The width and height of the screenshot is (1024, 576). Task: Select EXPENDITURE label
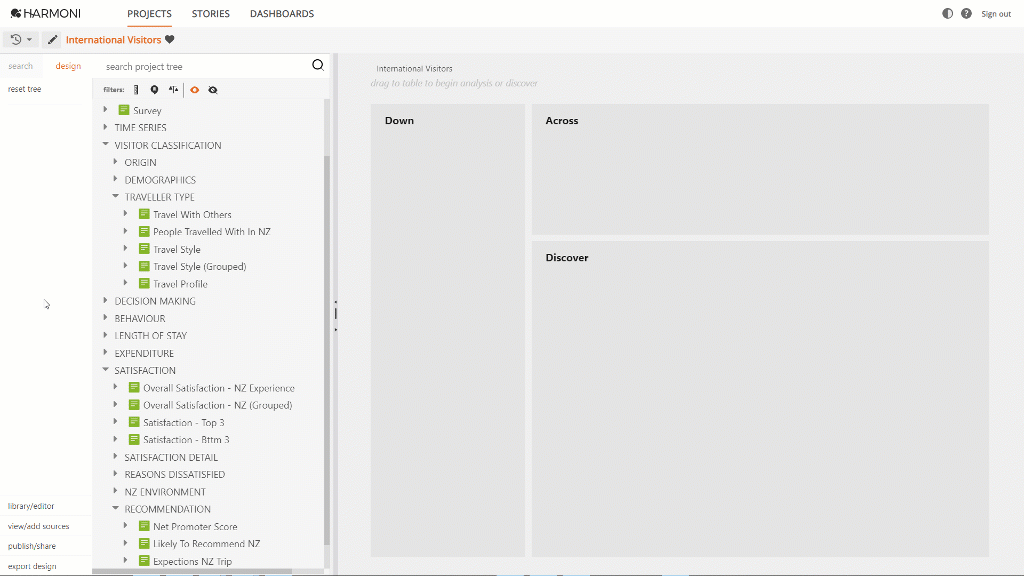(x=144, y=353)
